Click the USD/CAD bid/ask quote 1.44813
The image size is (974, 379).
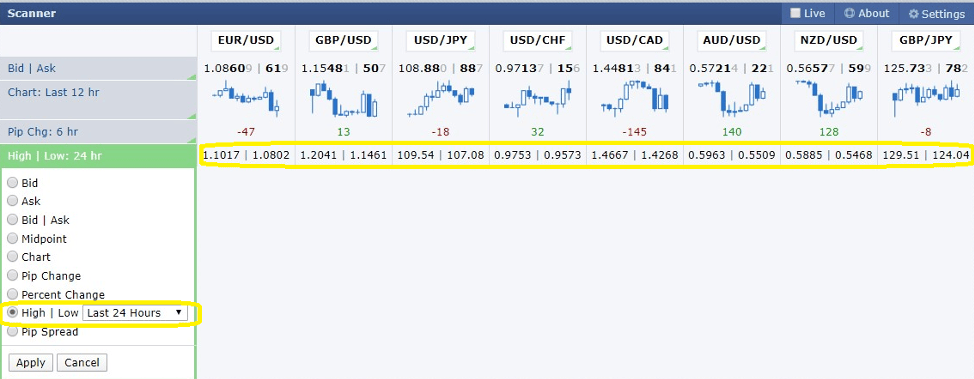click(635, 68)
